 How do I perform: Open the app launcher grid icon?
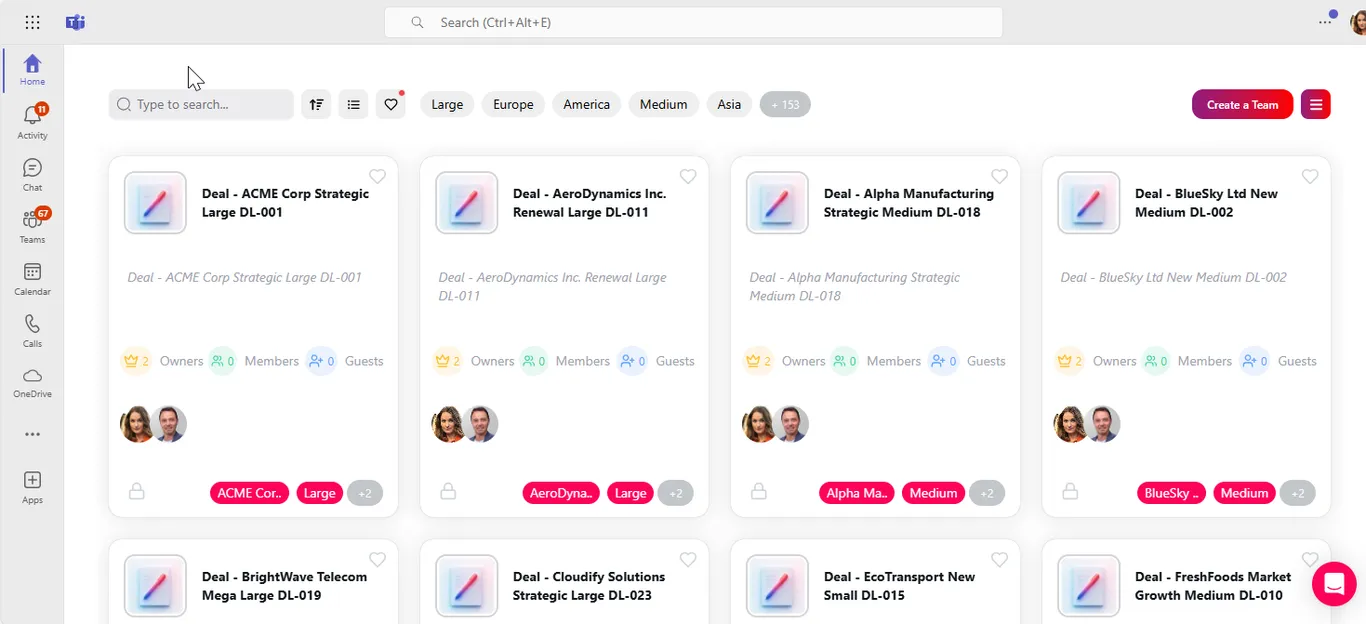click(32, 22)
